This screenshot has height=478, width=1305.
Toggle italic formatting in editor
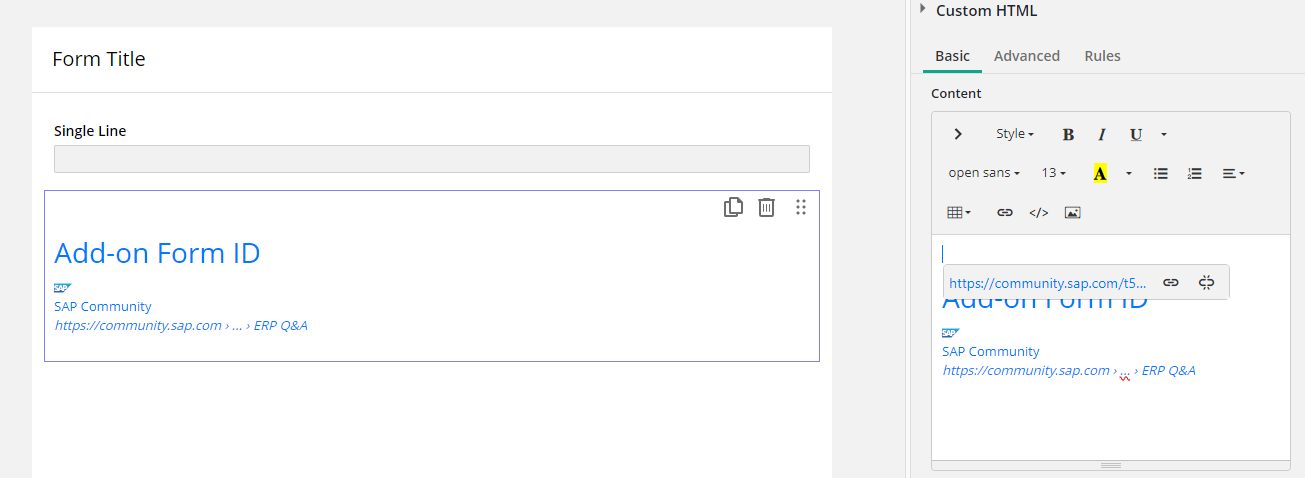(x=1102, y=134)
